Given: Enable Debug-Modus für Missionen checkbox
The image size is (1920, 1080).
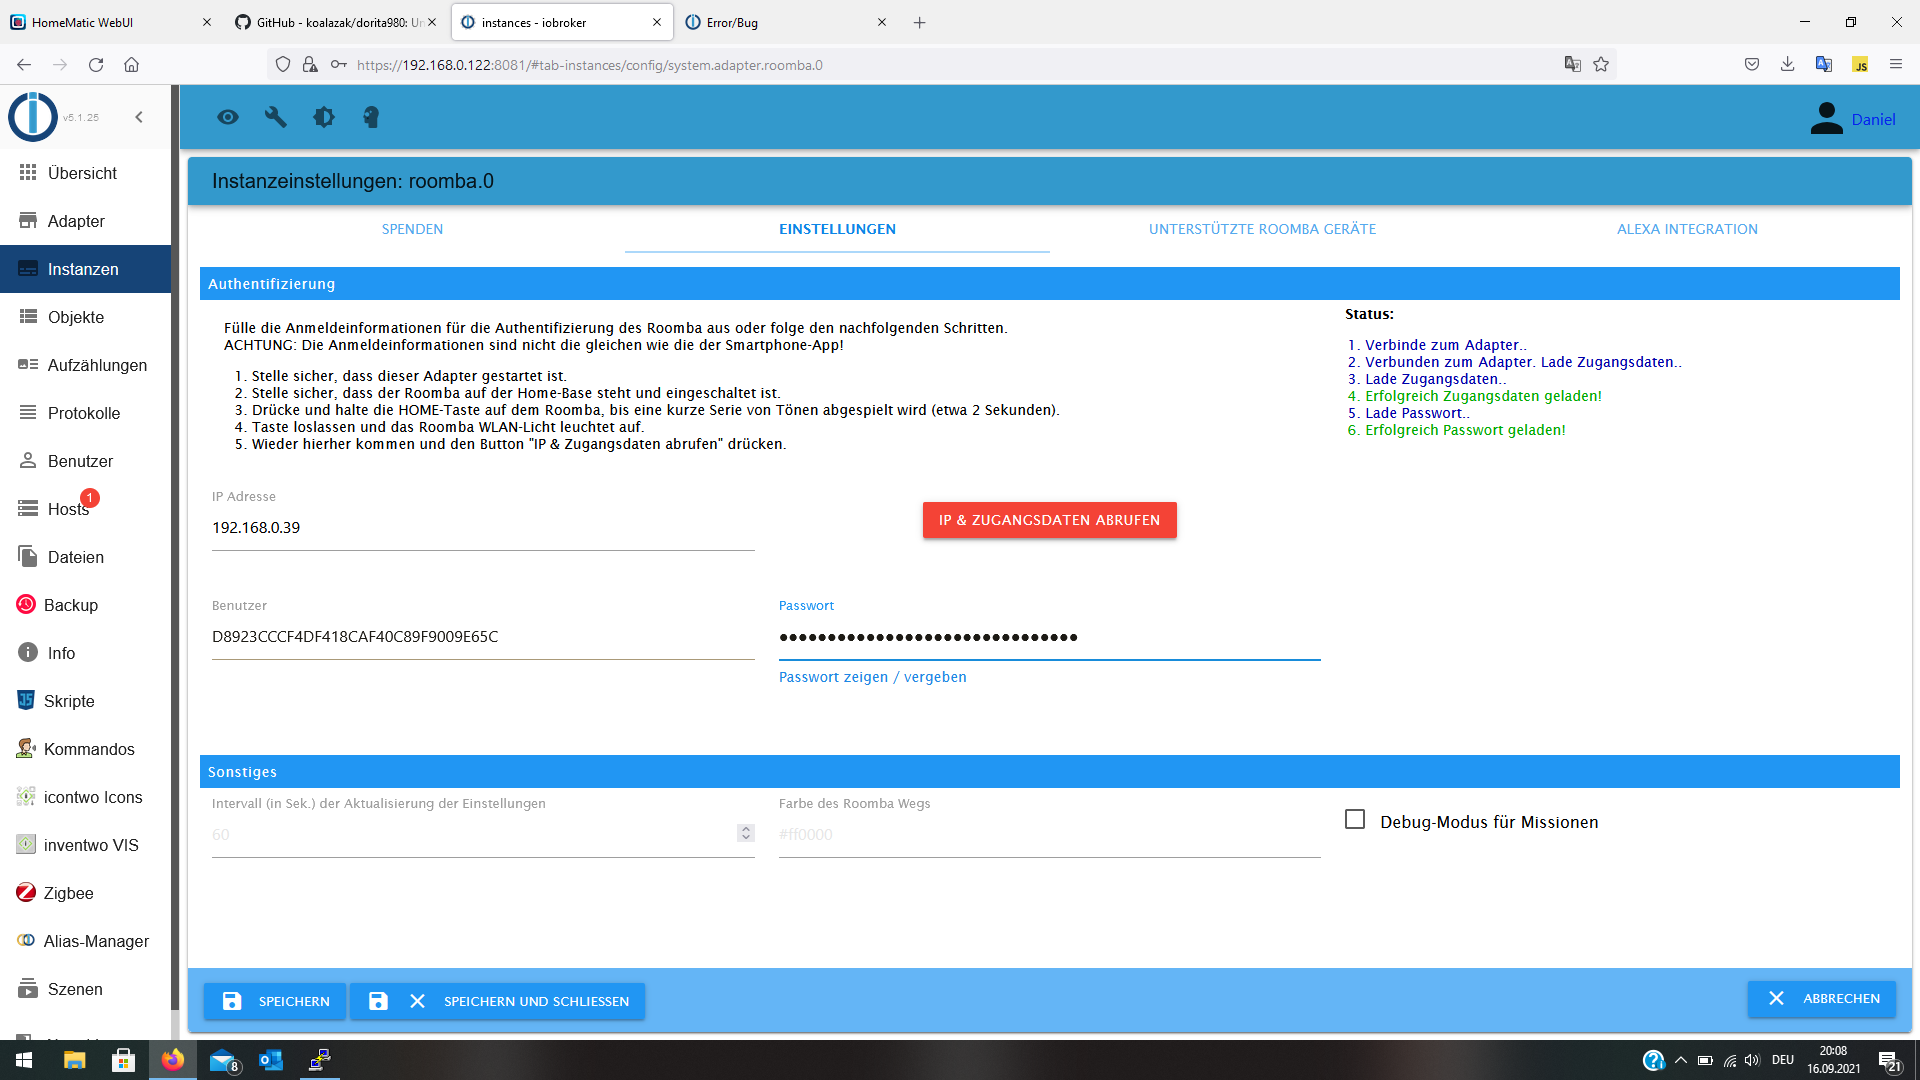Looking at the screenshot, I should [x=1355, y=820].
